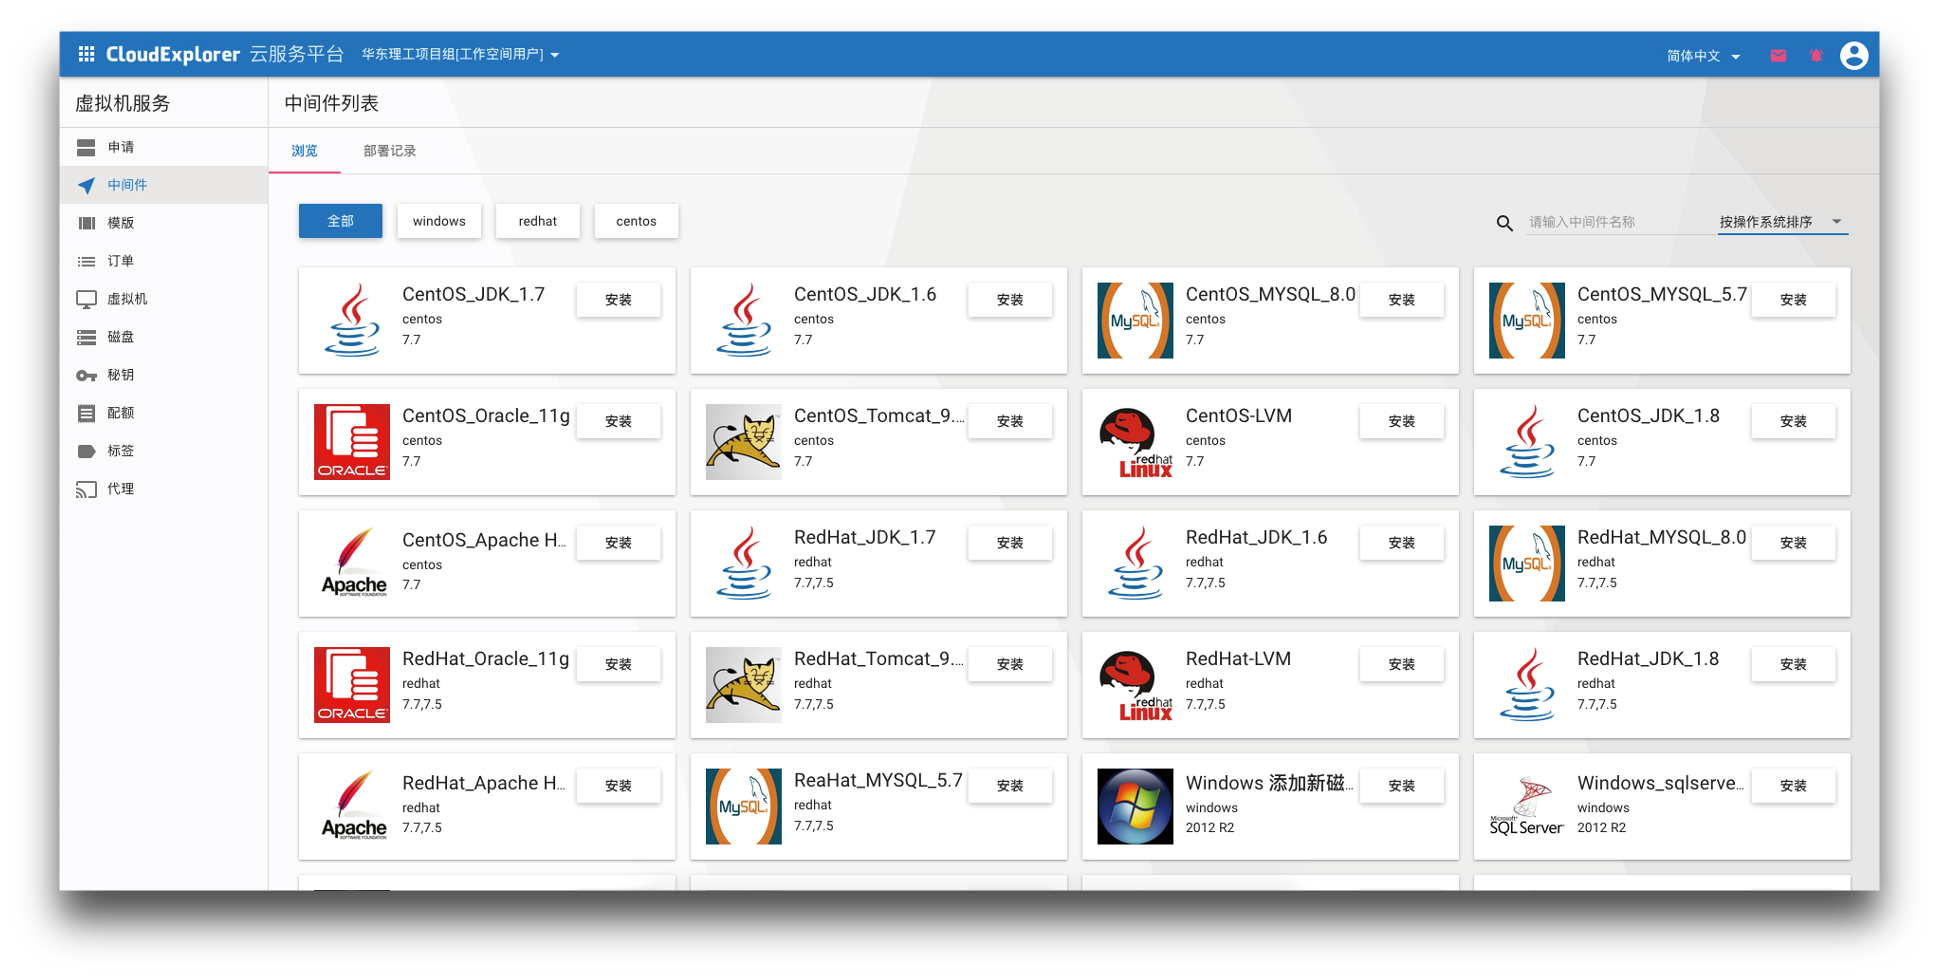Open the mail envelope notifications
This screenshot has height=979, width=1939.
click(x=1778, y=56)
